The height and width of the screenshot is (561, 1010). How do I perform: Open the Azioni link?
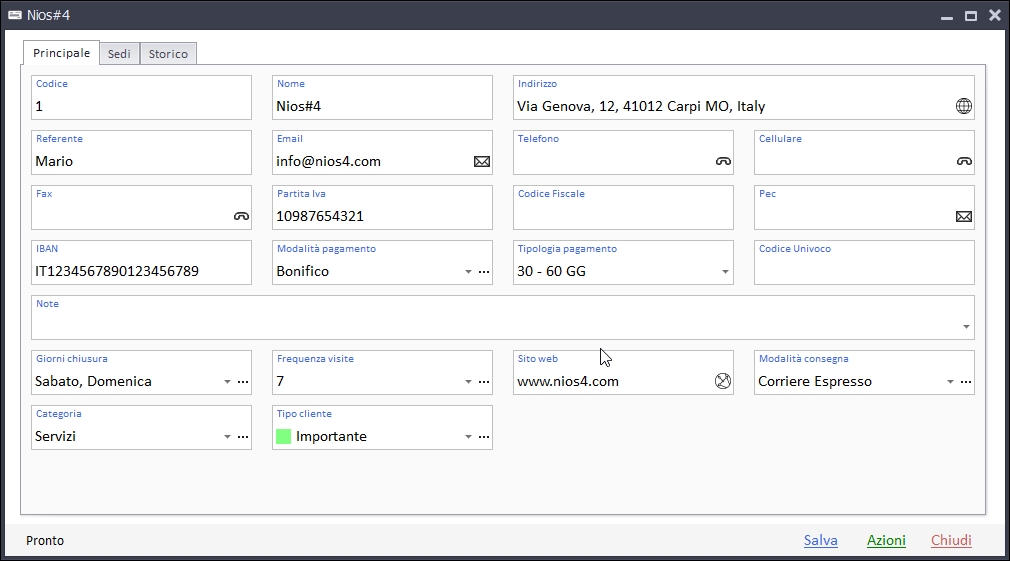pos(886,540)
